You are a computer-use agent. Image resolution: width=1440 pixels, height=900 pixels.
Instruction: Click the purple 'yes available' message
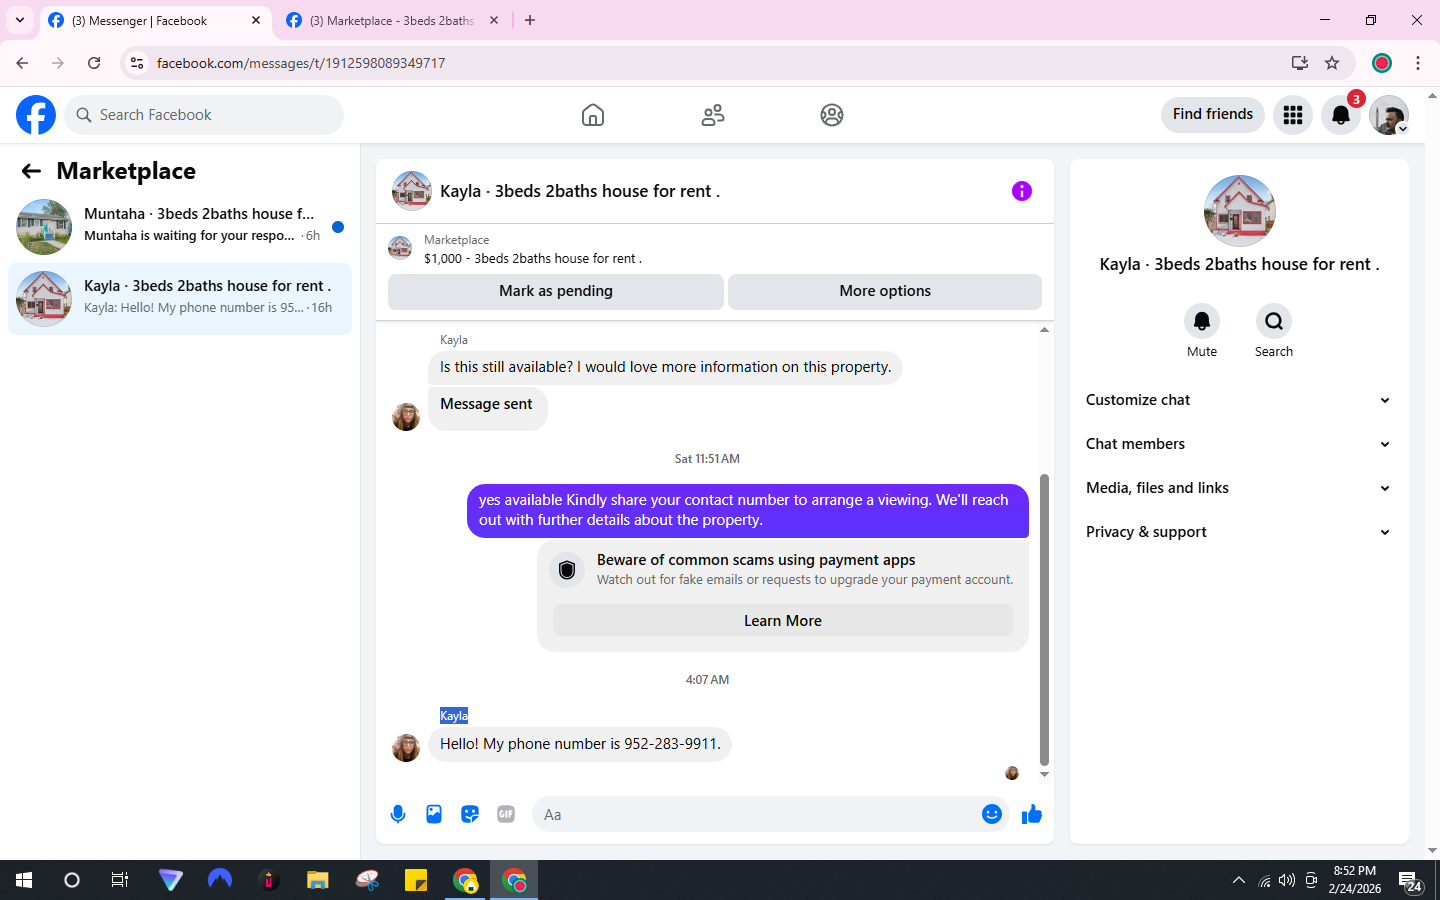click(747, 510)
